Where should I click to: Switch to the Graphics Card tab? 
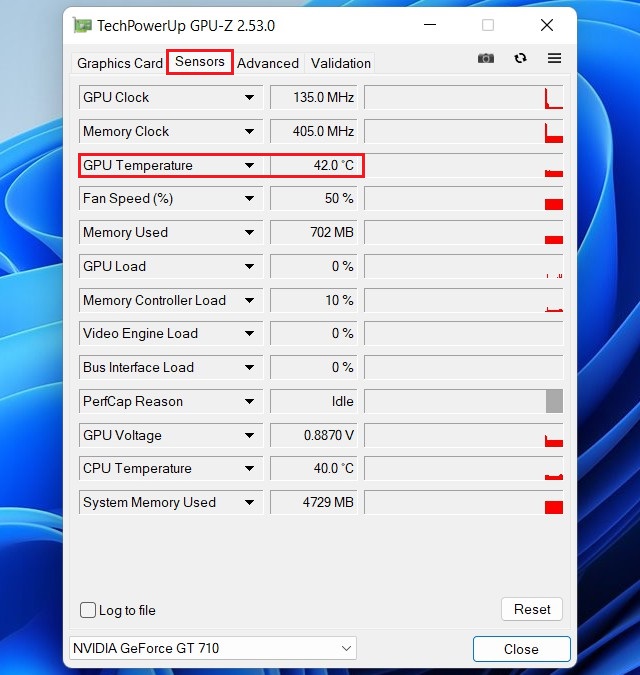coord(120,63)
